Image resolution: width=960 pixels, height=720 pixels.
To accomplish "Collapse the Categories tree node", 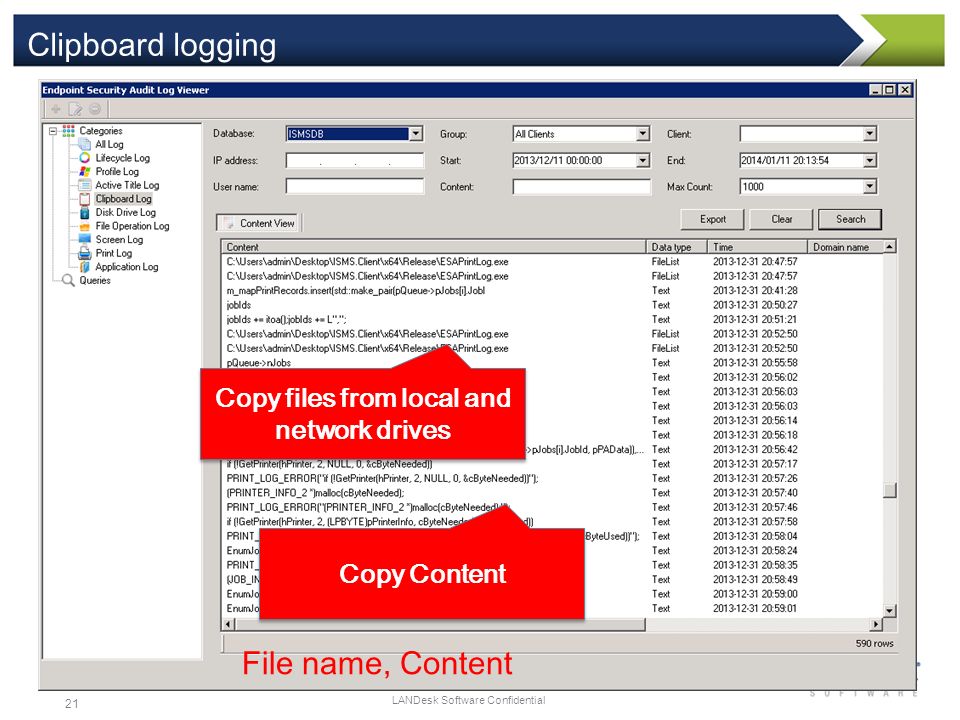I will coord(53,131).
